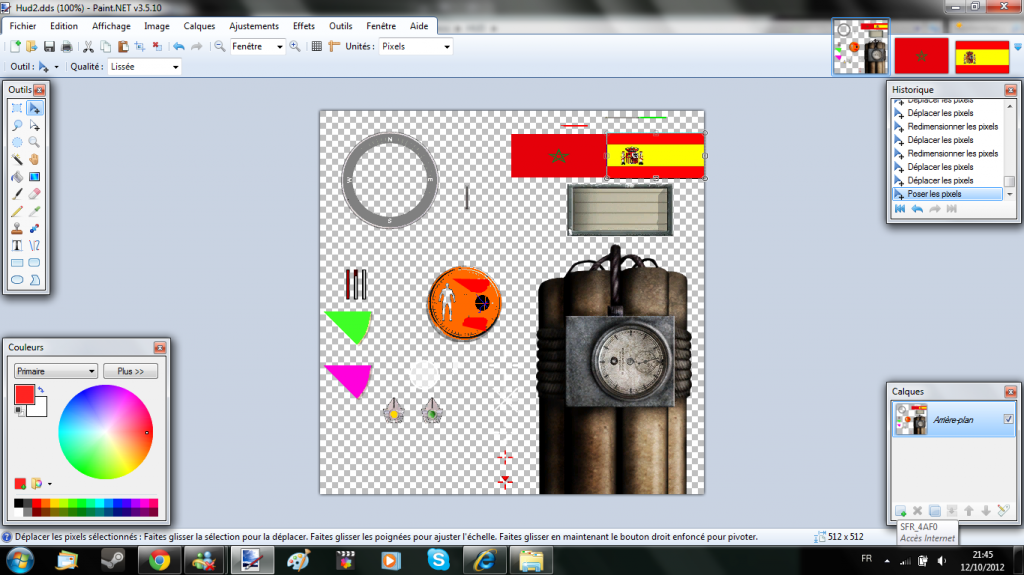Expand the image list arrow at top right

tap(1017, 47)
